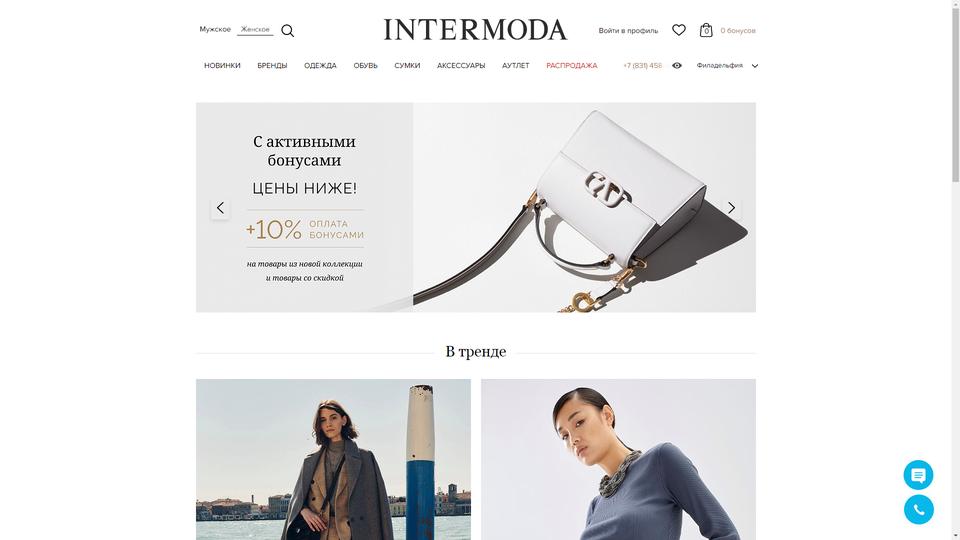Click Войти в профиль link
The width and height of the screenshot is (960, 540).
[628, 31]
